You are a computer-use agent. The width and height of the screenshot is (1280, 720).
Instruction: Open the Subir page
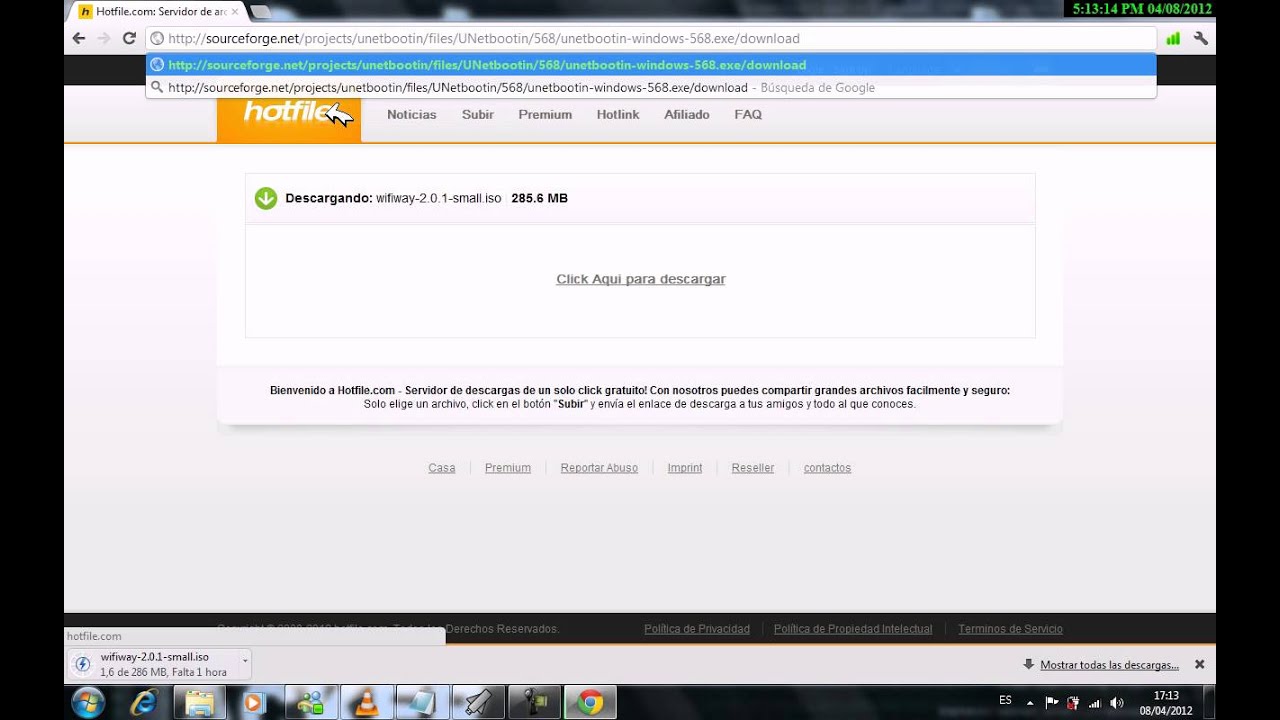tap(478, 114)
